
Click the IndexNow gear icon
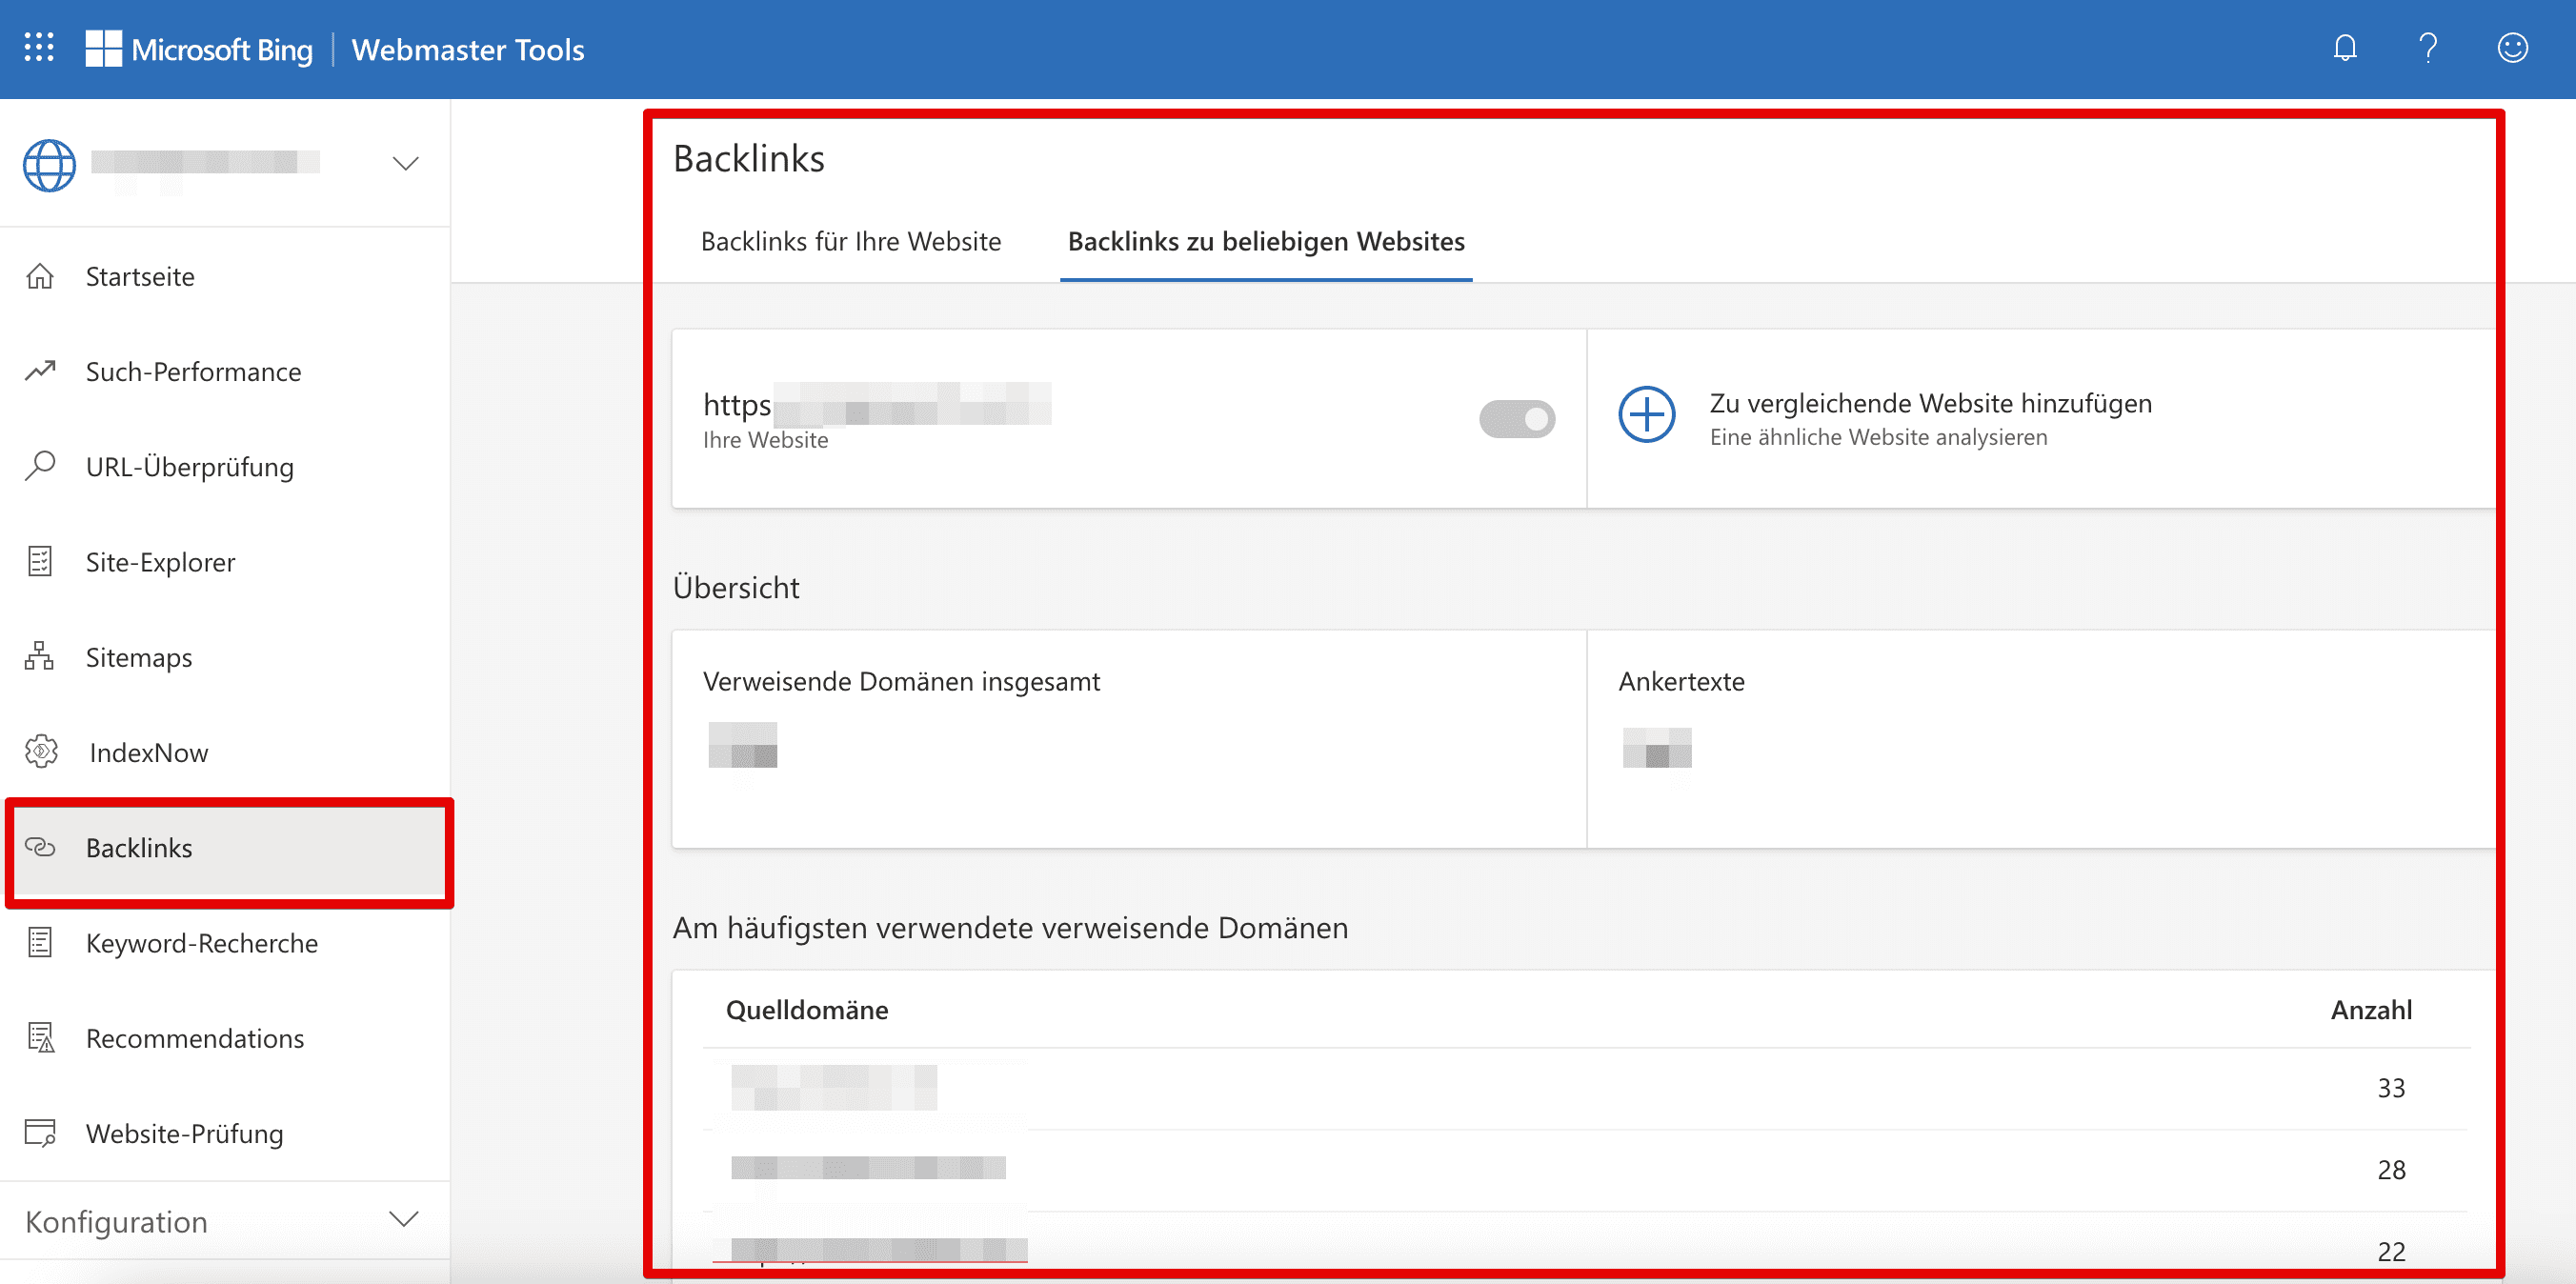(x=41, y=751)
